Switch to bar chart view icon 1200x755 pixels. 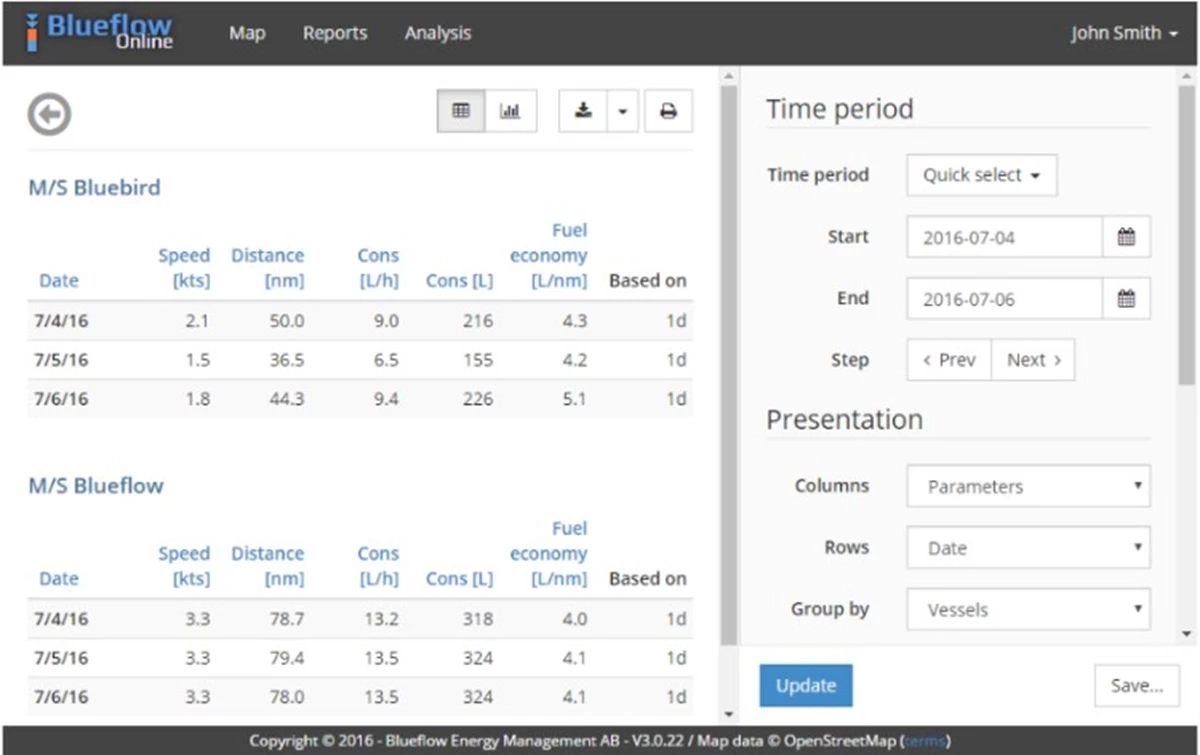coord(511,111)
